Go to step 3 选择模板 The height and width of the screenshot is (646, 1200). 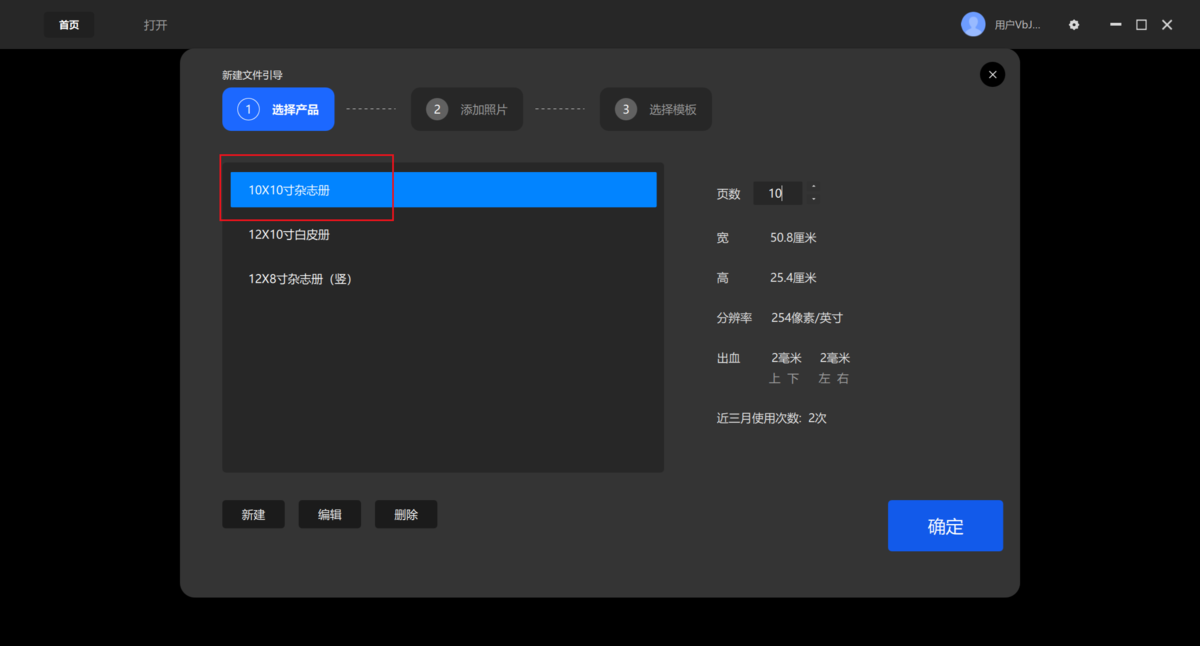(x=656, y=110)
